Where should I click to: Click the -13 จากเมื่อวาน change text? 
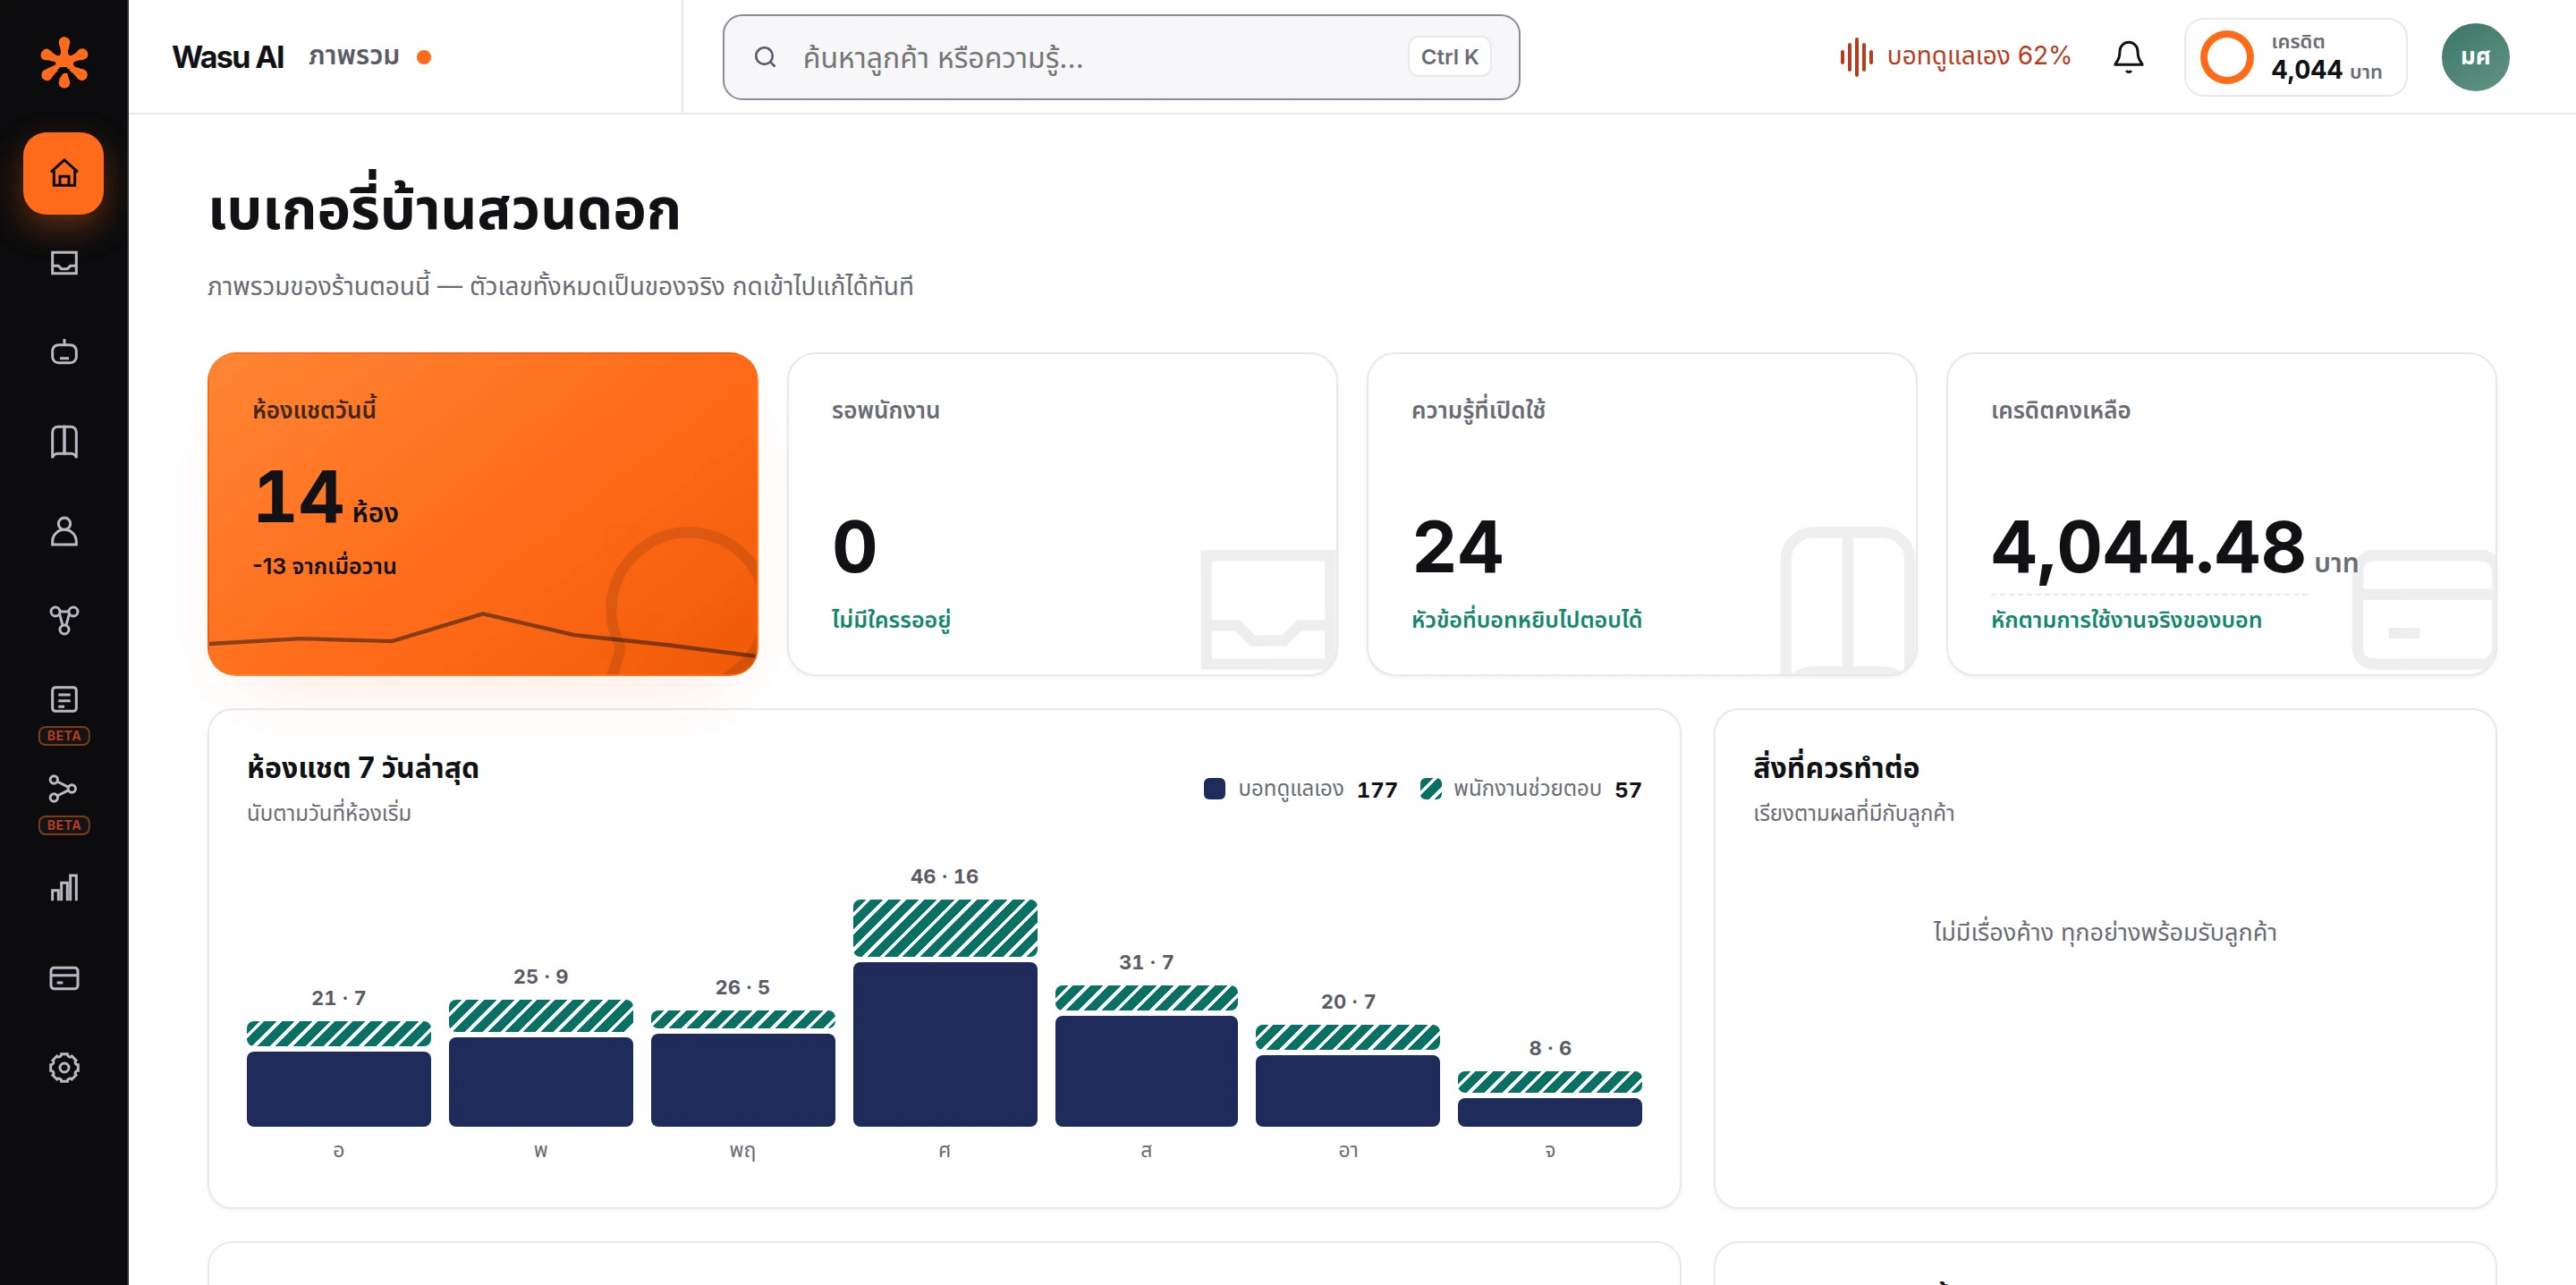[324, 566]
